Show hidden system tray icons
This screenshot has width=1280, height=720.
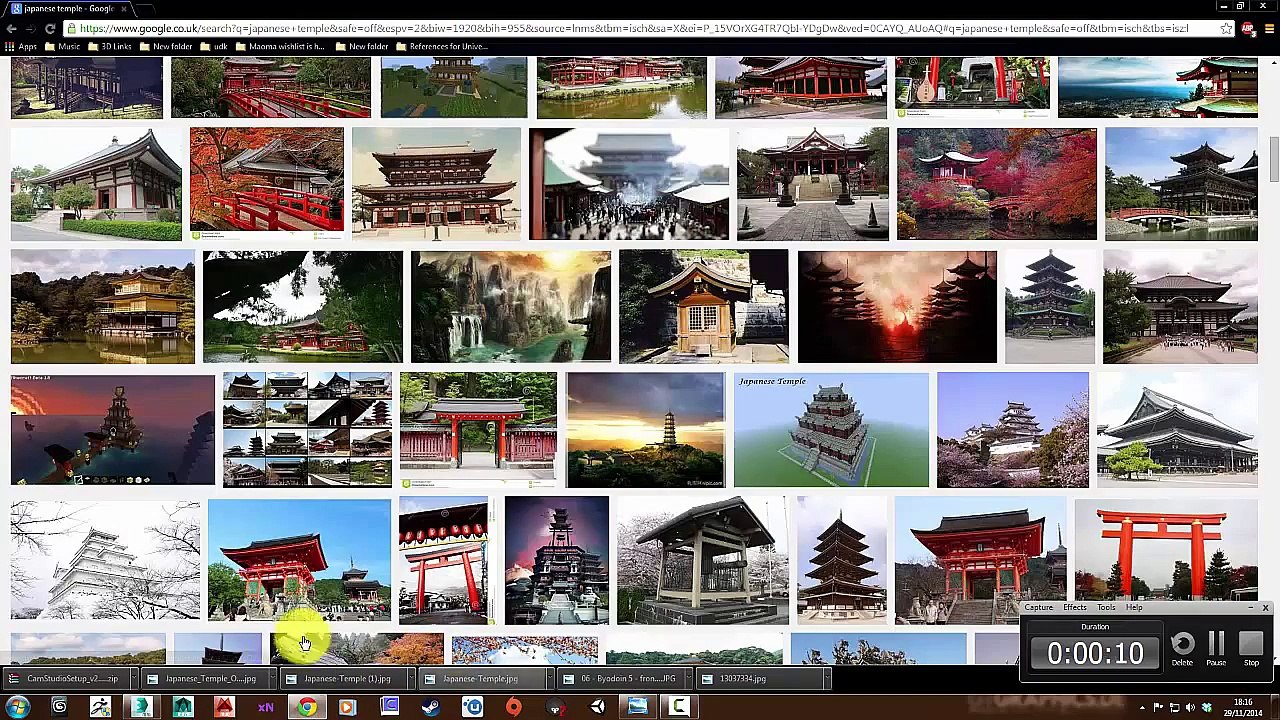point(1144,708)
